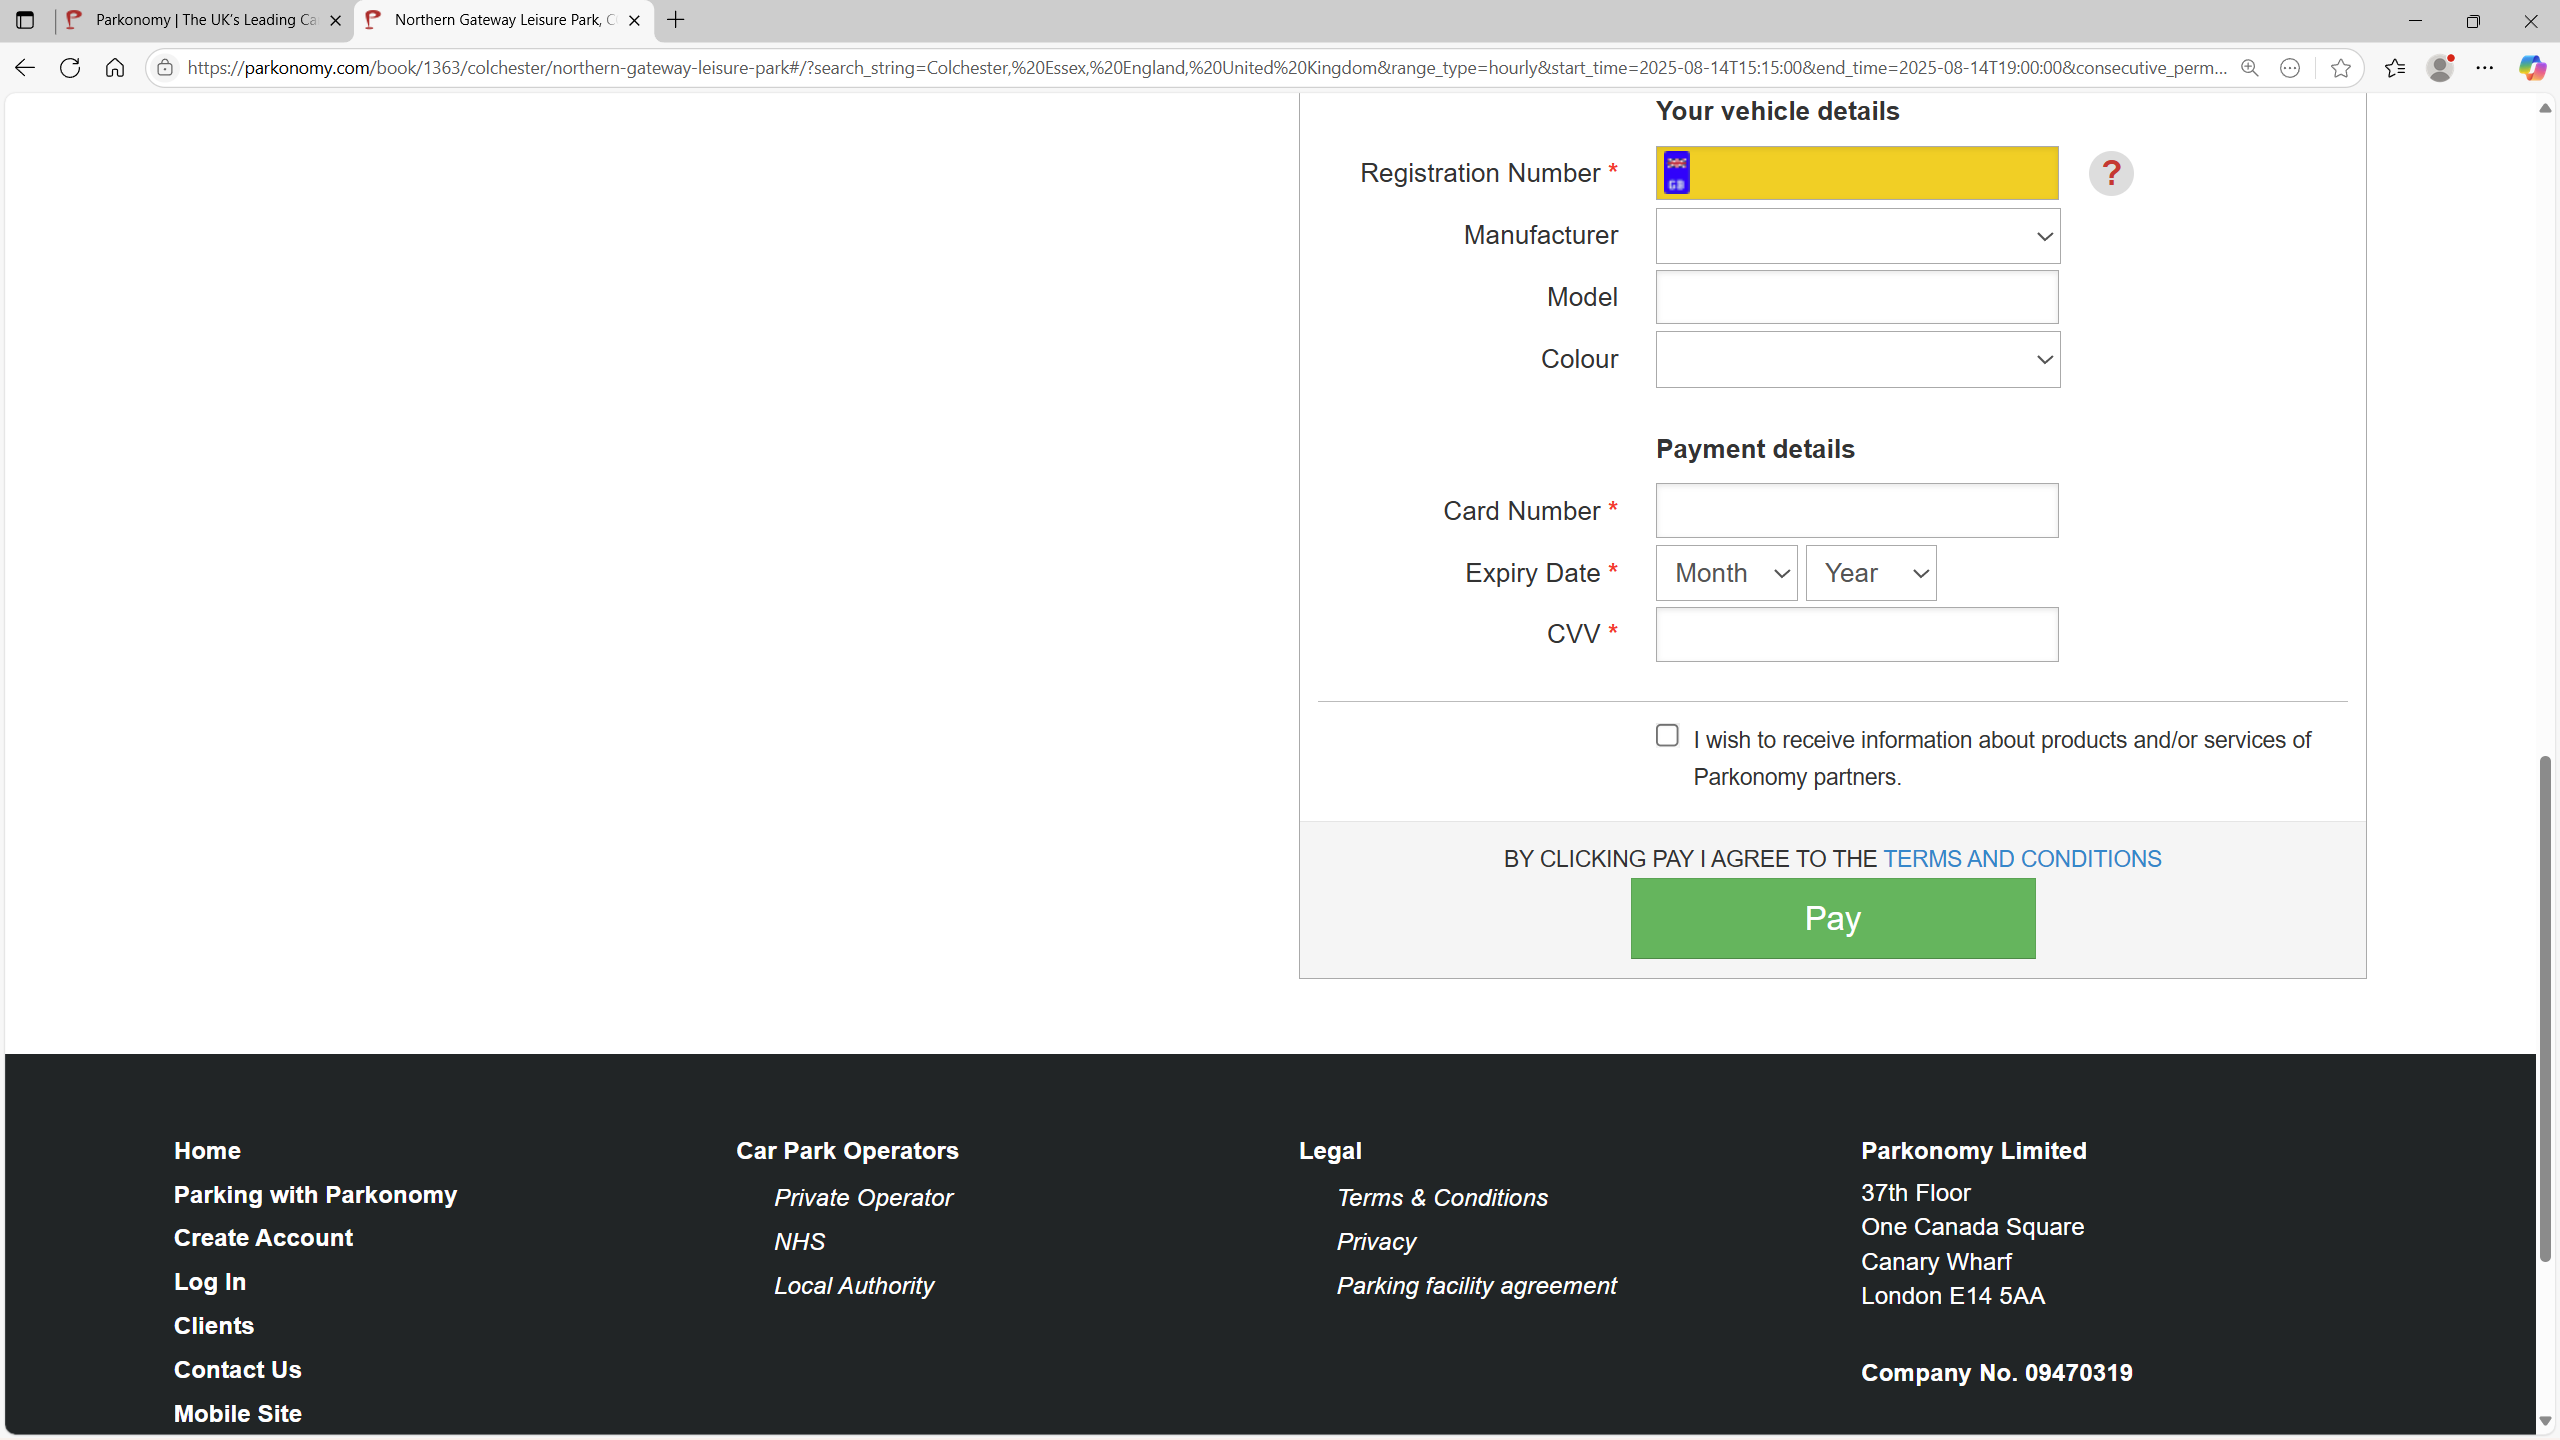Open the Private Operator link
The image size is (2560, 1440).
pos(863,1198)
